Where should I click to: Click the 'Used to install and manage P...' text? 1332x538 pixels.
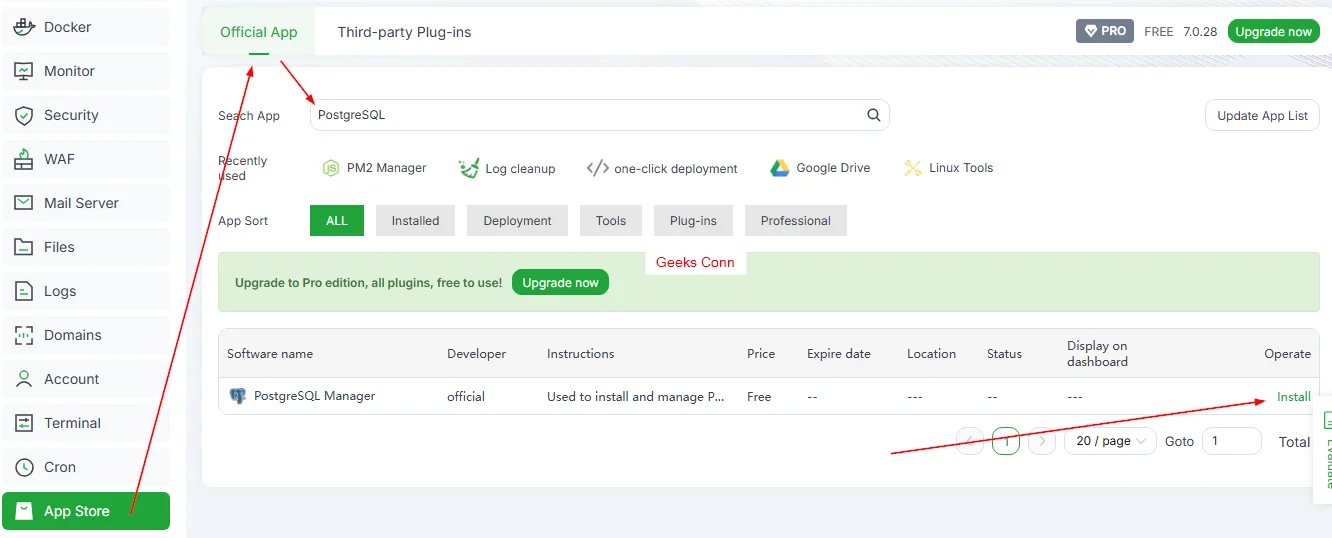click(x=636, y=396)
